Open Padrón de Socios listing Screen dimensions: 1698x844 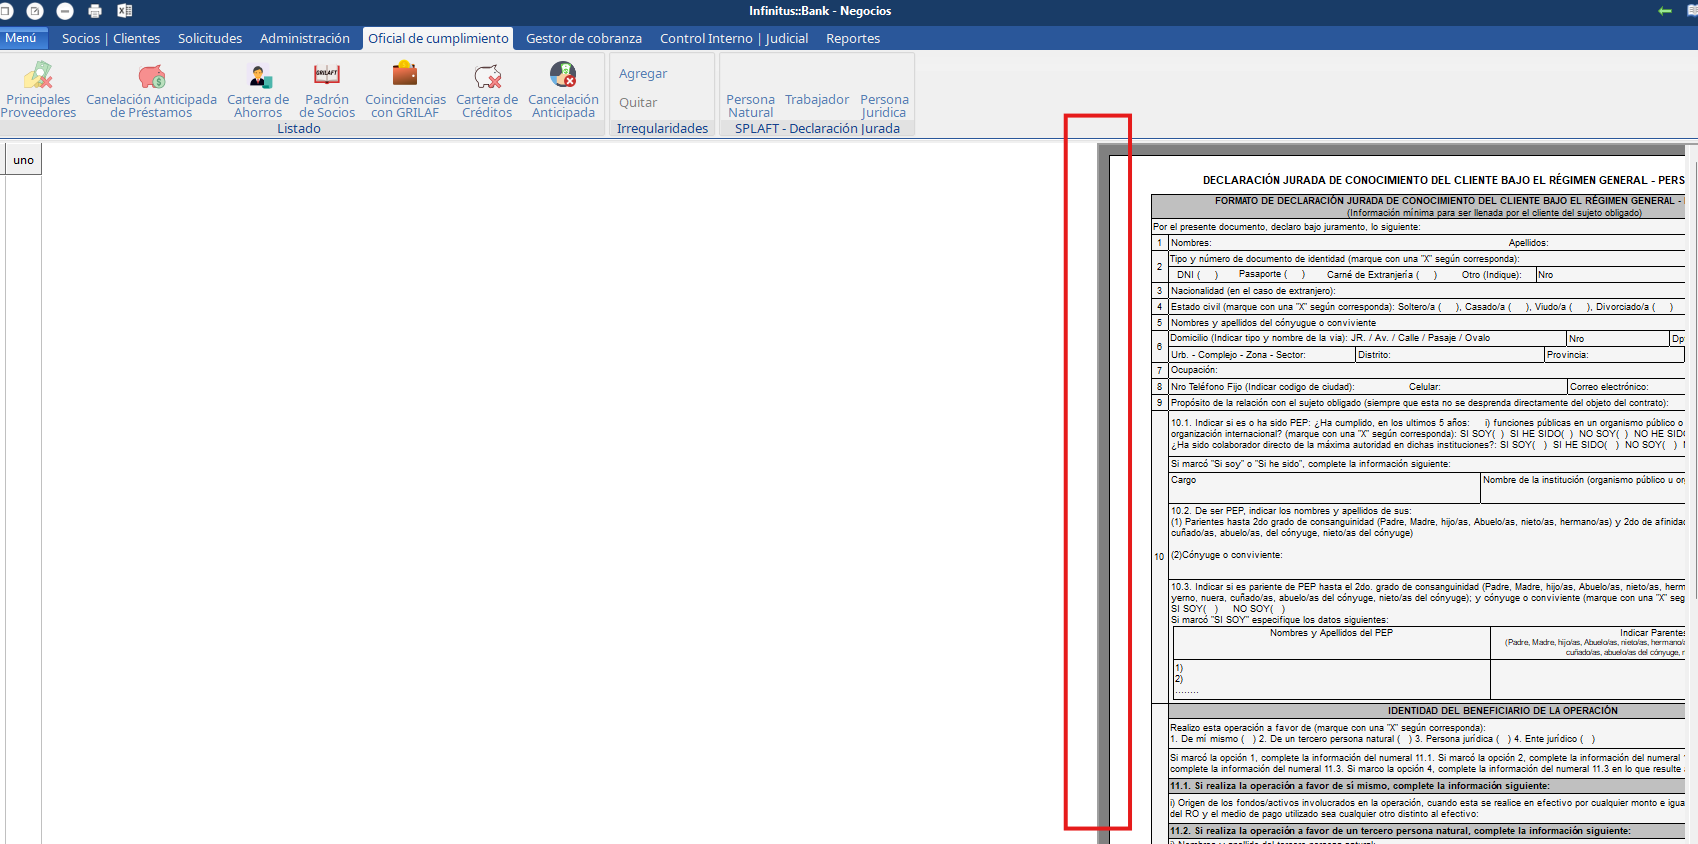pyautogui.click(x=327, y=90)
